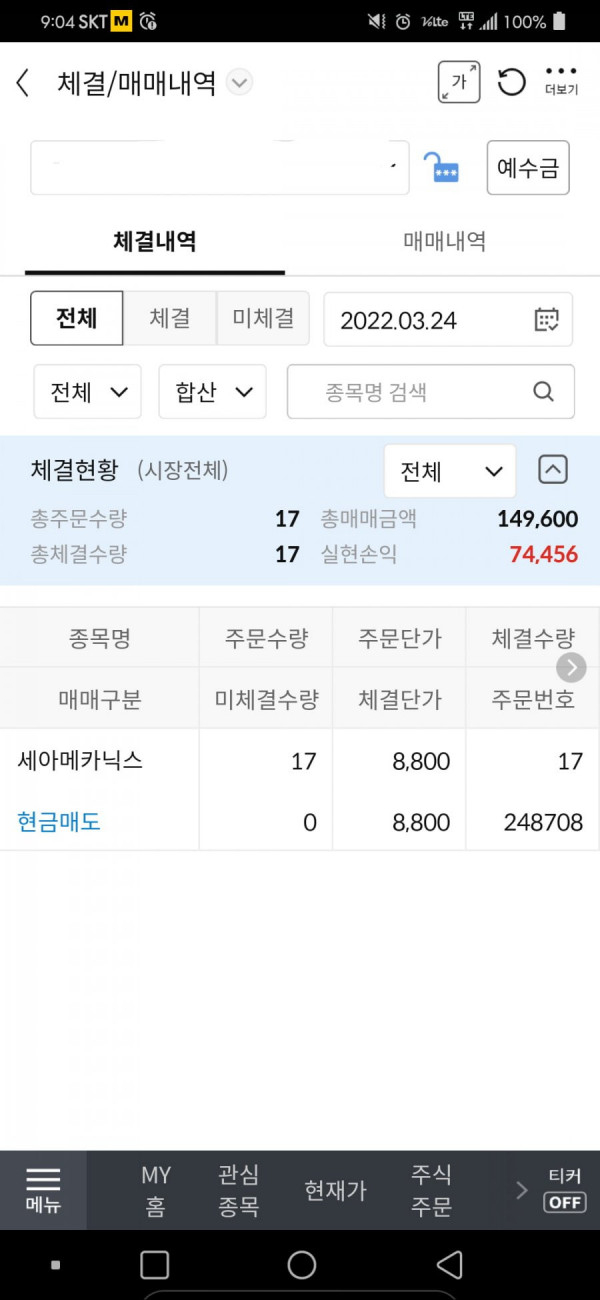
Task: Open 주식 주문 in bottom navigation
Action: pos(431,1190)
